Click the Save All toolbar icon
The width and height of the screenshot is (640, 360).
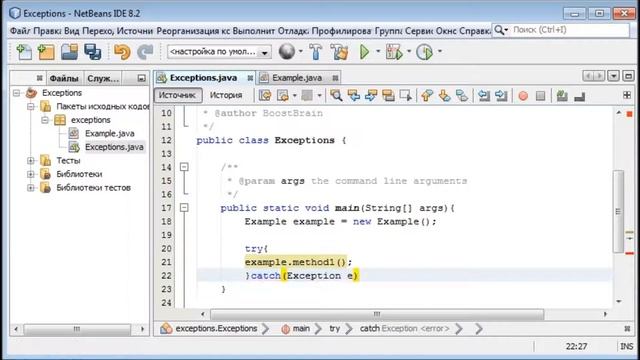[93, 52]
